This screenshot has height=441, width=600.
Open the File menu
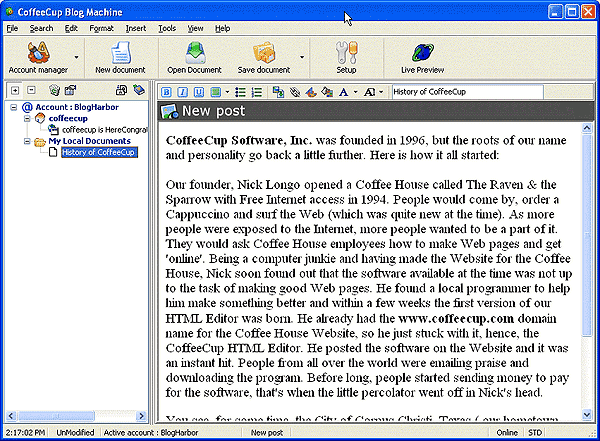pos(12,28)
